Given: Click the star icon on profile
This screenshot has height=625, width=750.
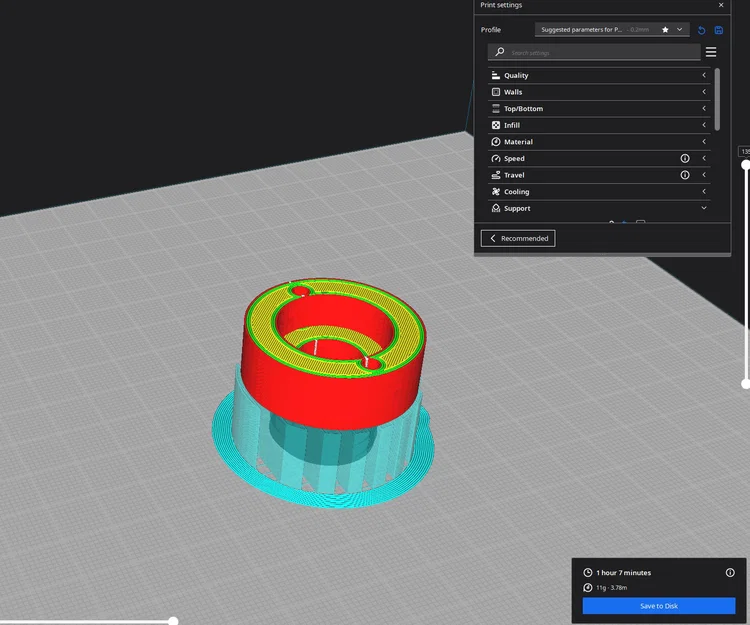Looking at the screenshot, I should point(665,30).
